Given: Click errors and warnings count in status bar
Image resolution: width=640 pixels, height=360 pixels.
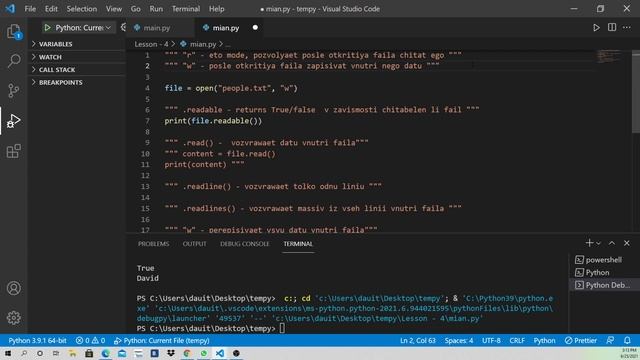Looking at the screenshot, I should click(90, 340).
